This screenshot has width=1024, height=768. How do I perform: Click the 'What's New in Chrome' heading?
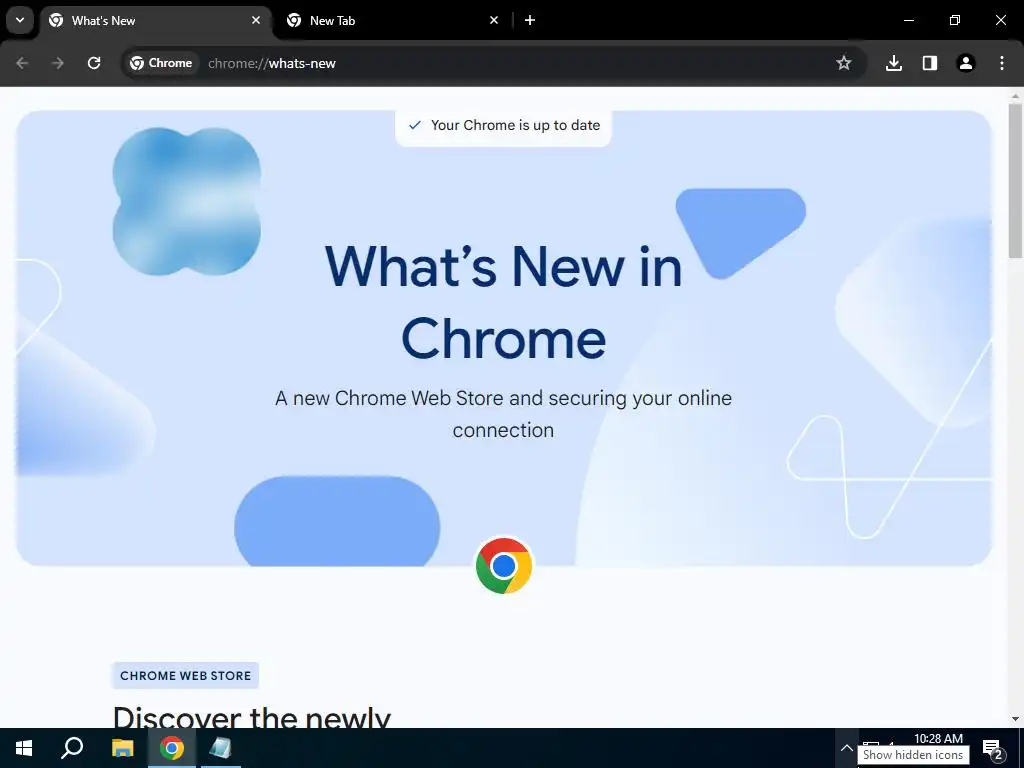click(504, 302)
